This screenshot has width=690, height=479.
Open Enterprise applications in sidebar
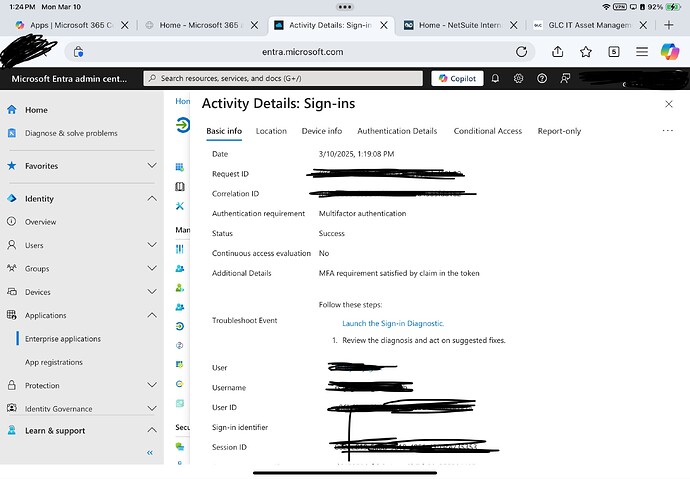click(x=63, y=339)
